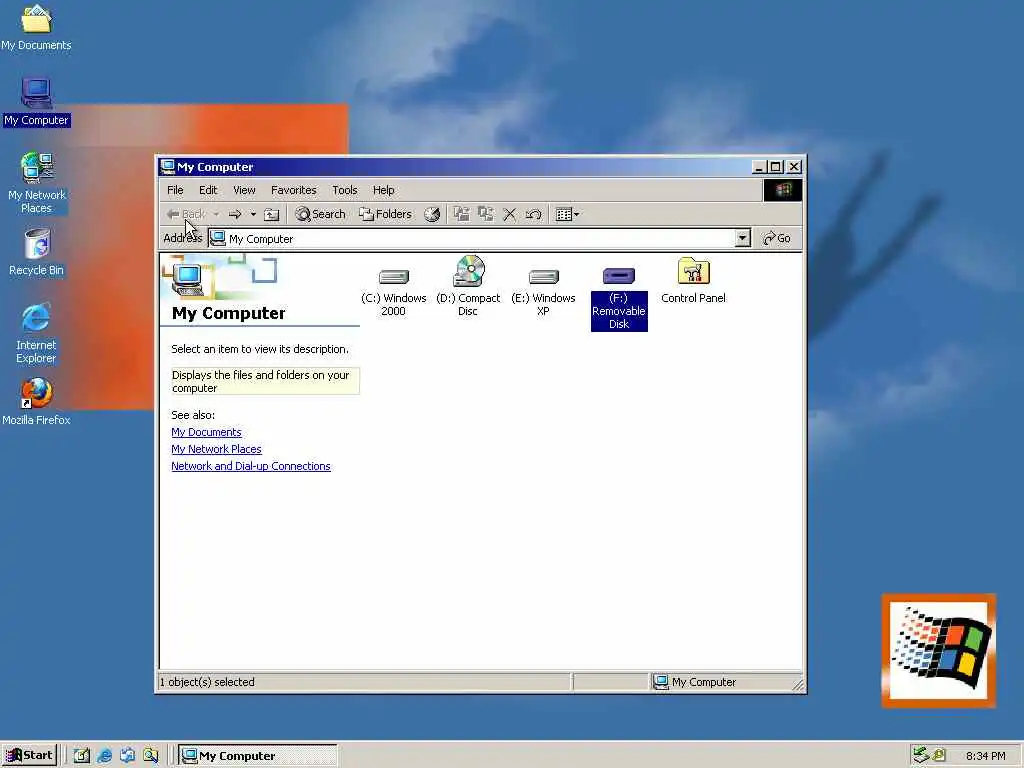The image size is (1024, 768).
Task: Click the network tray icon
Action: [x=921, y=755]
